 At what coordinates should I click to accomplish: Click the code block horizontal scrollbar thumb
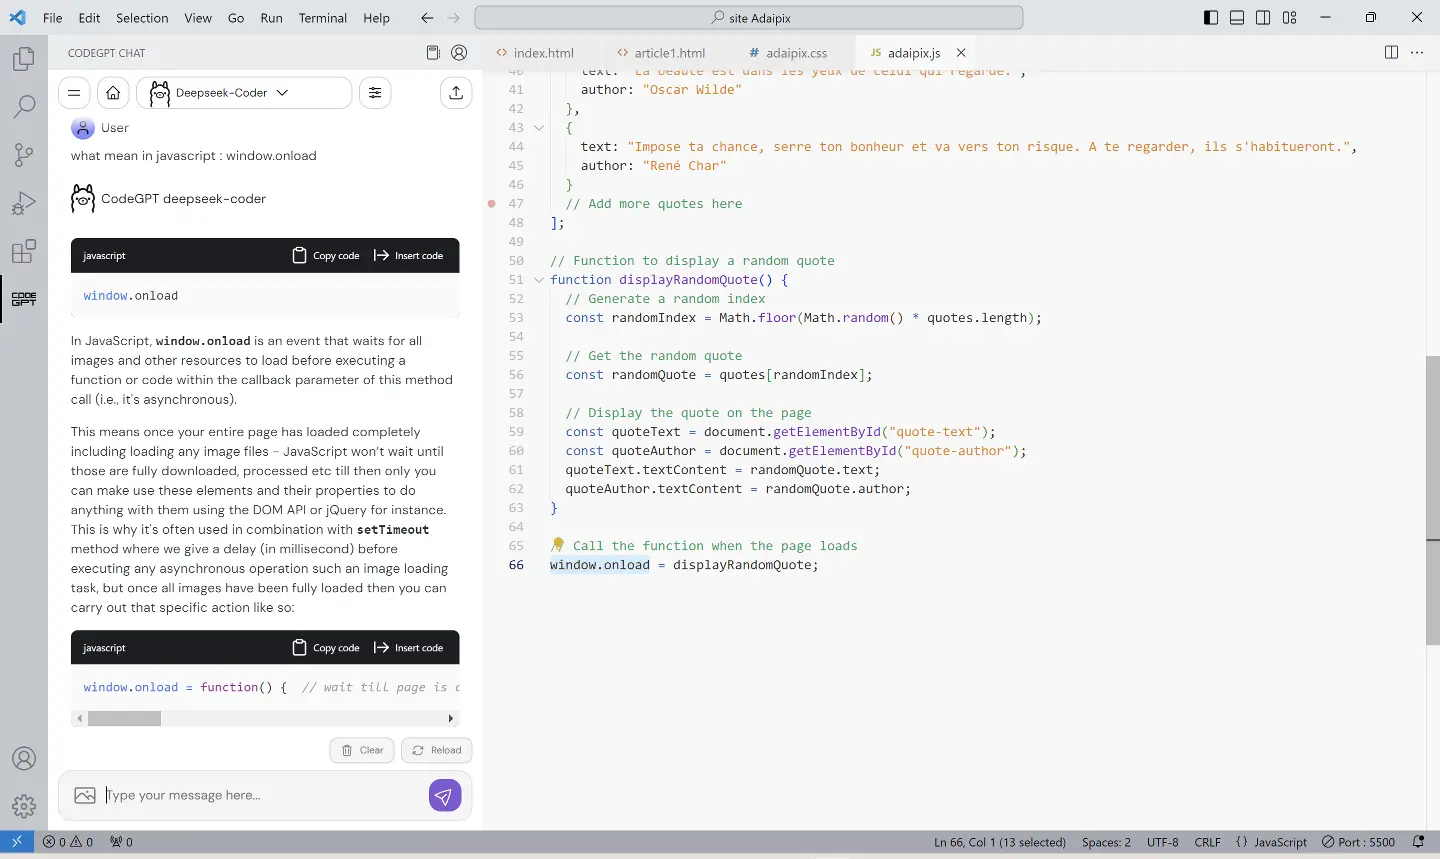point(124,718)
